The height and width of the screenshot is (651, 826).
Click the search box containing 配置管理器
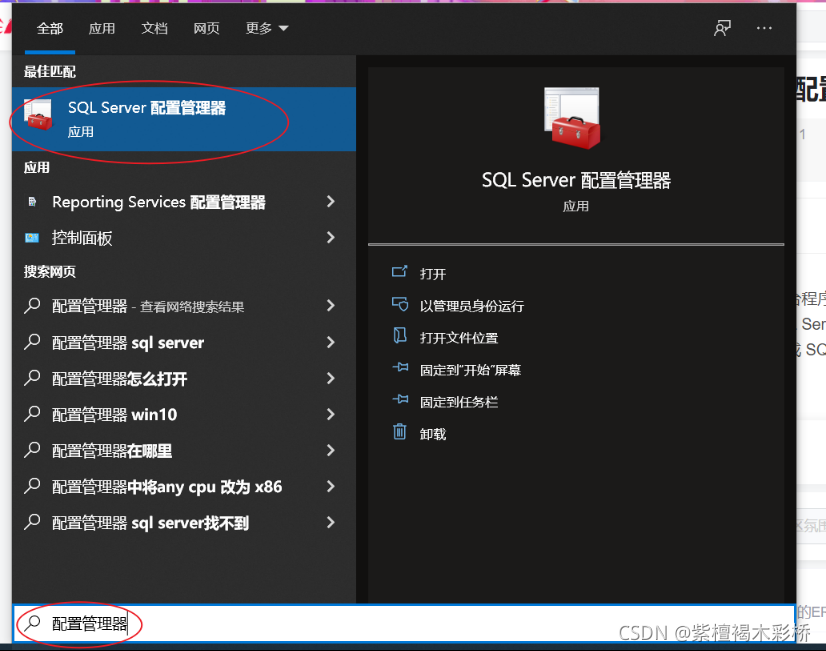404,623
